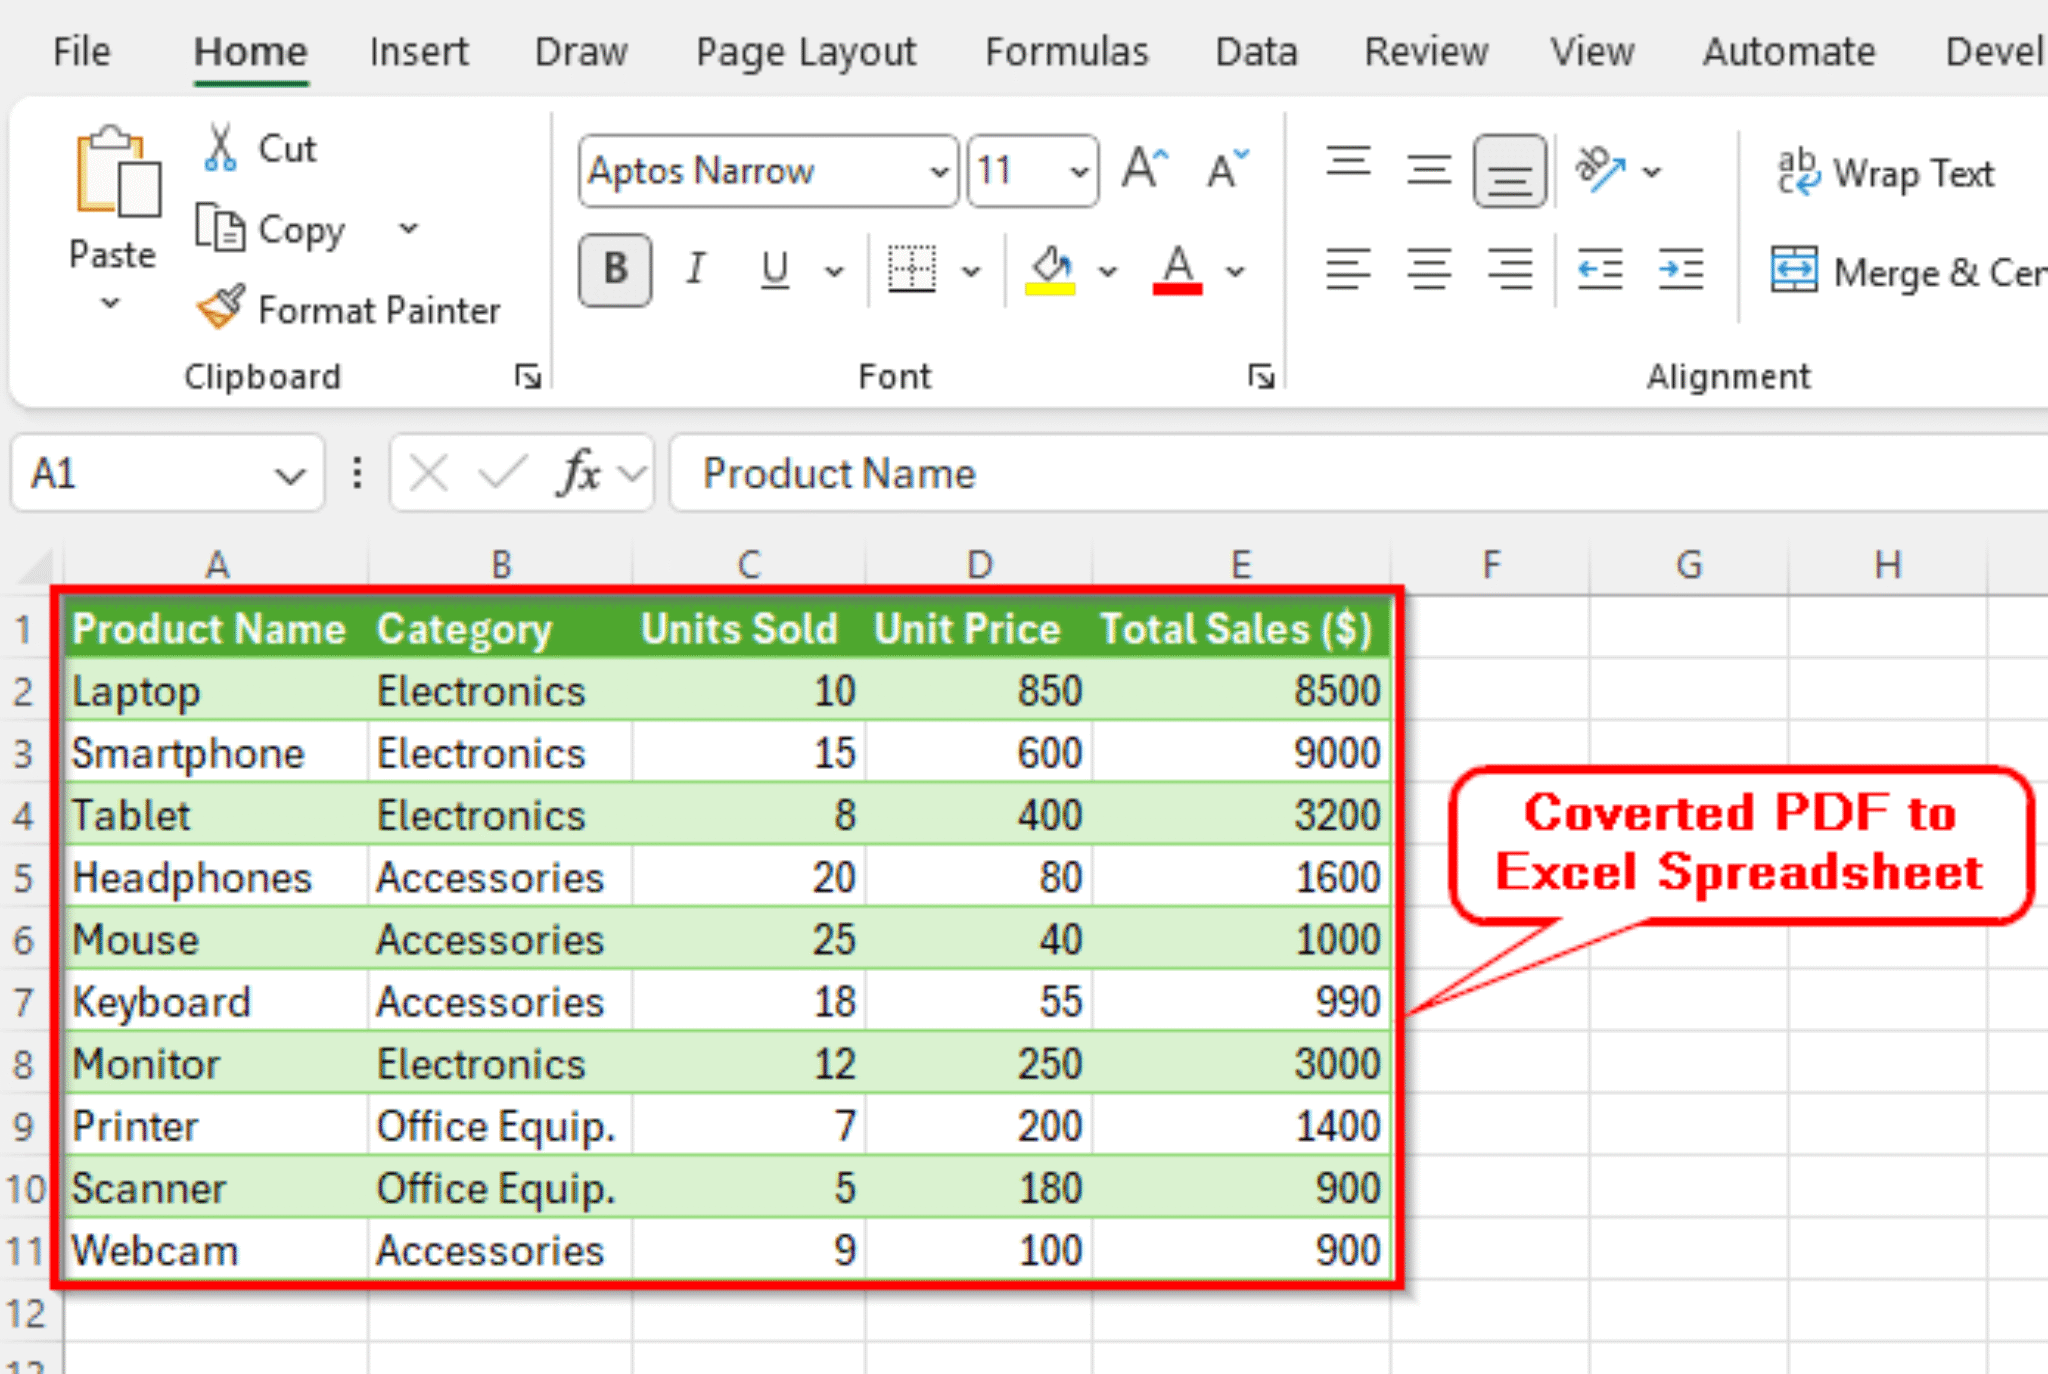Select the Webcam cell
Image resolution: width=2048 pixels, height=1374 pixels.
tap(217, 1250)
